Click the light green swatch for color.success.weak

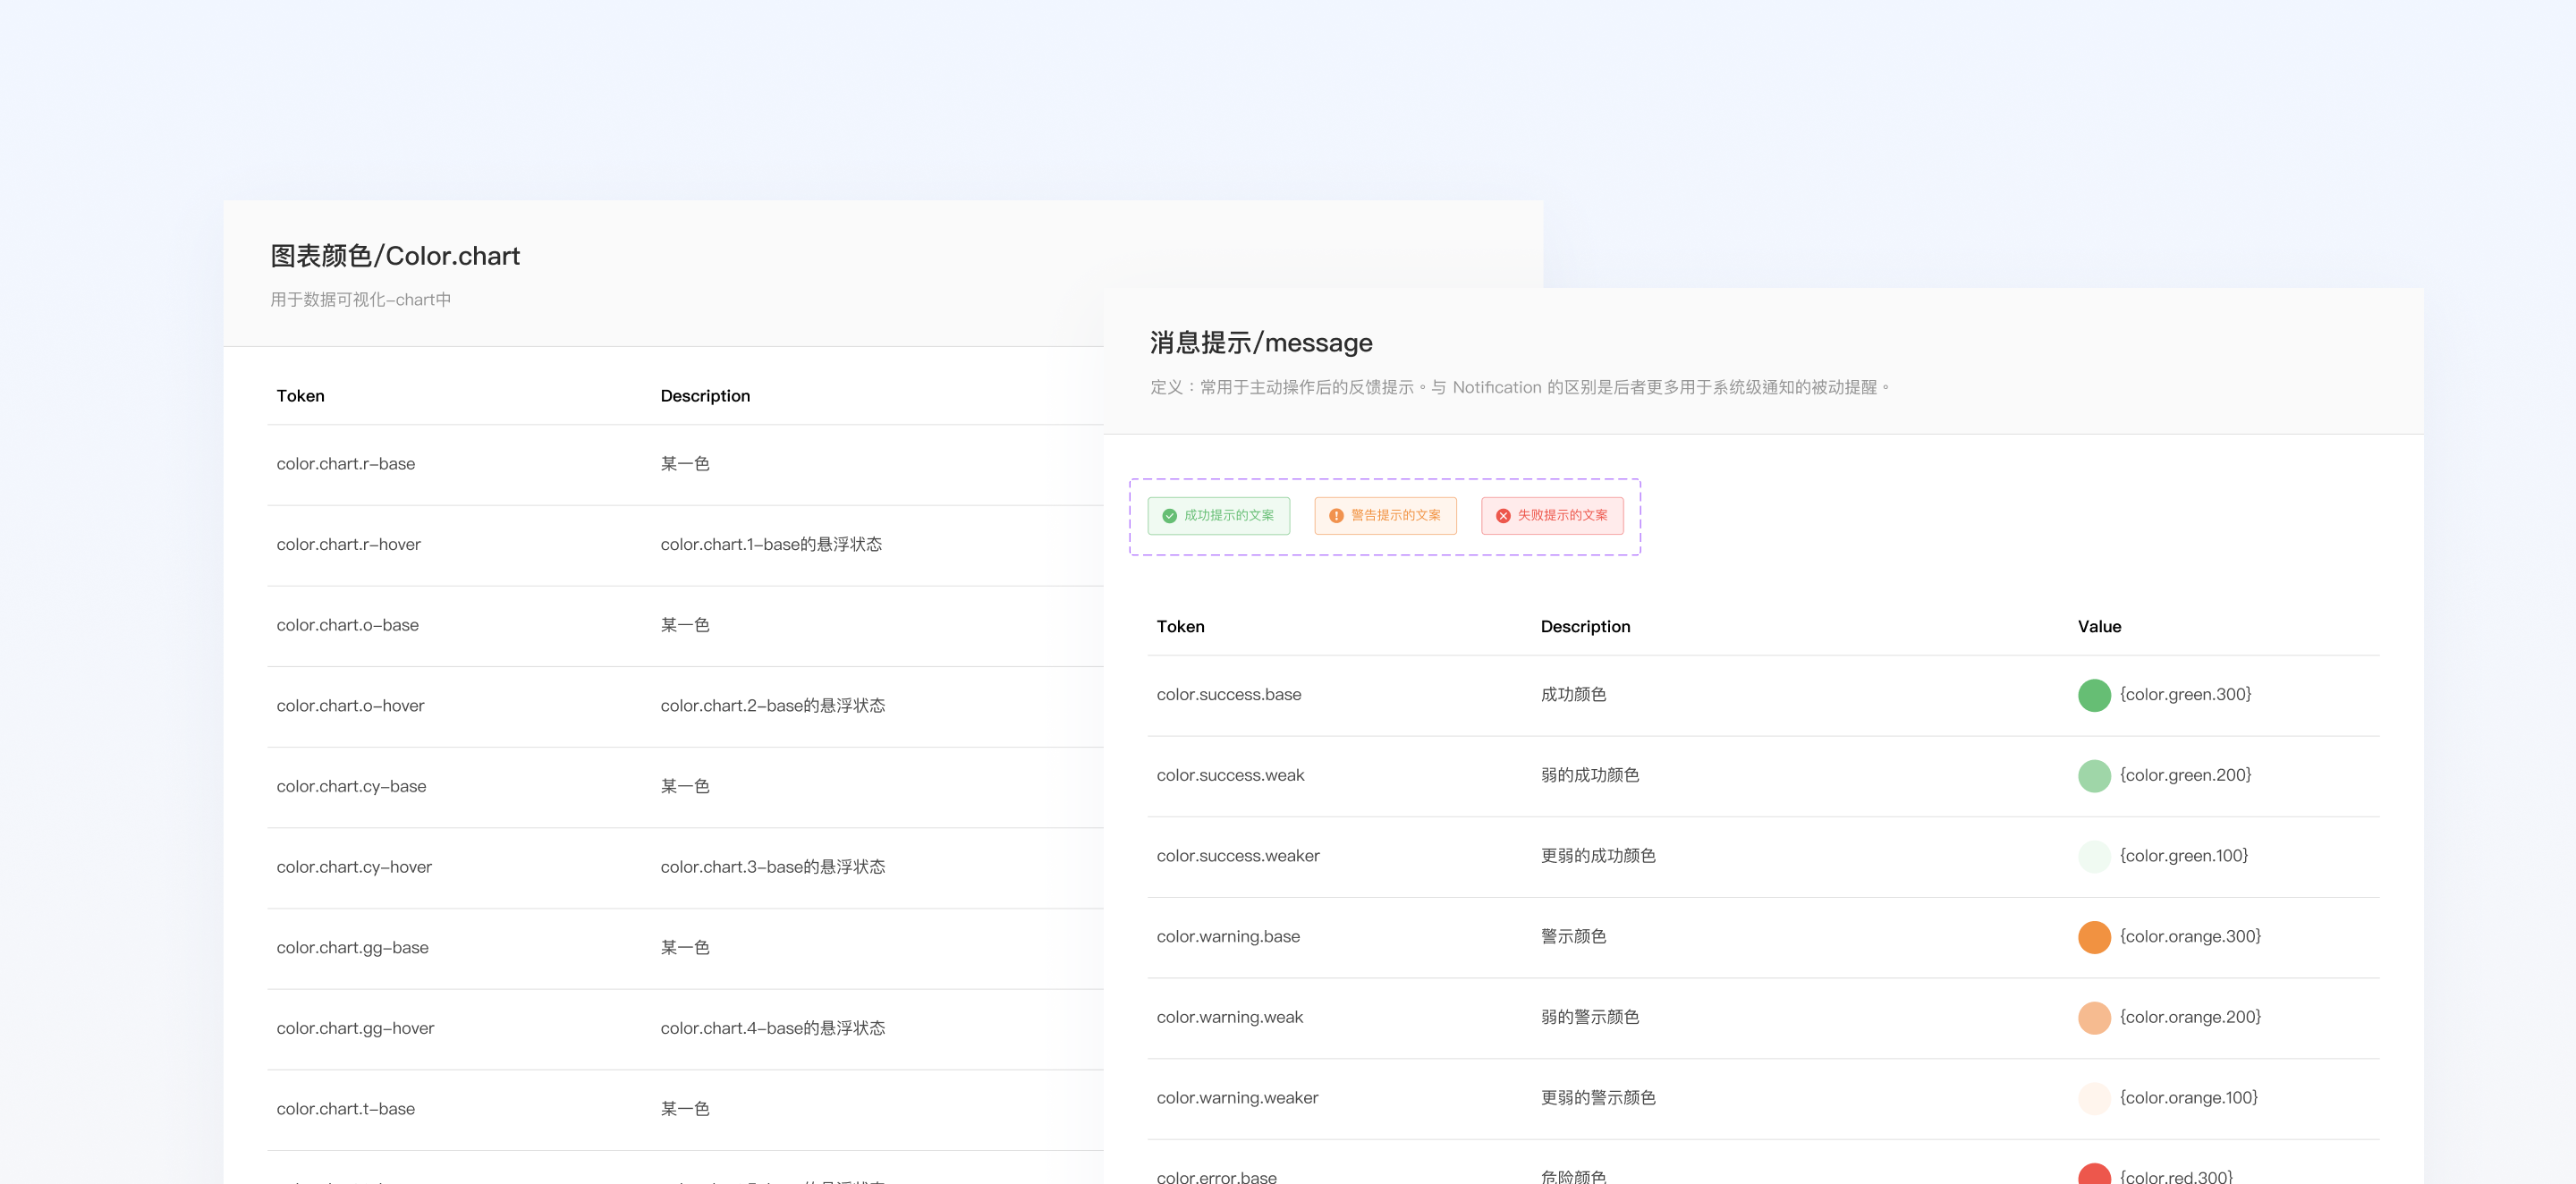[x=2095, y=775]
